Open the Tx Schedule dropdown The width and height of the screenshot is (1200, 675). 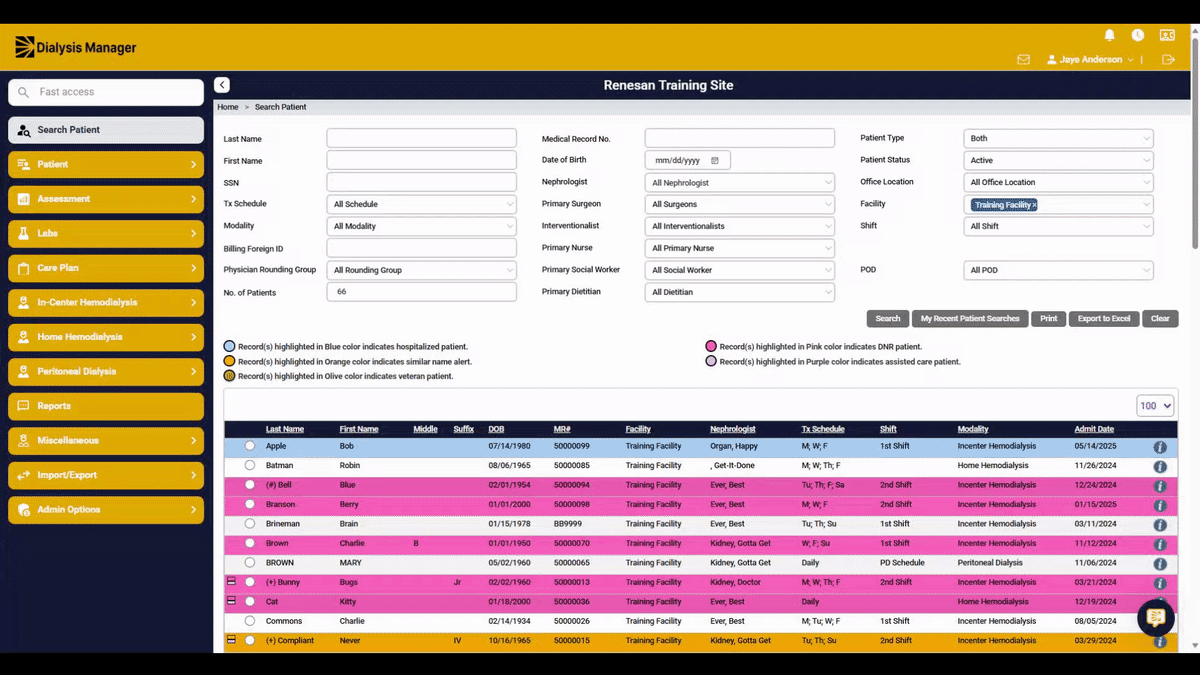(x=422, y=204)
